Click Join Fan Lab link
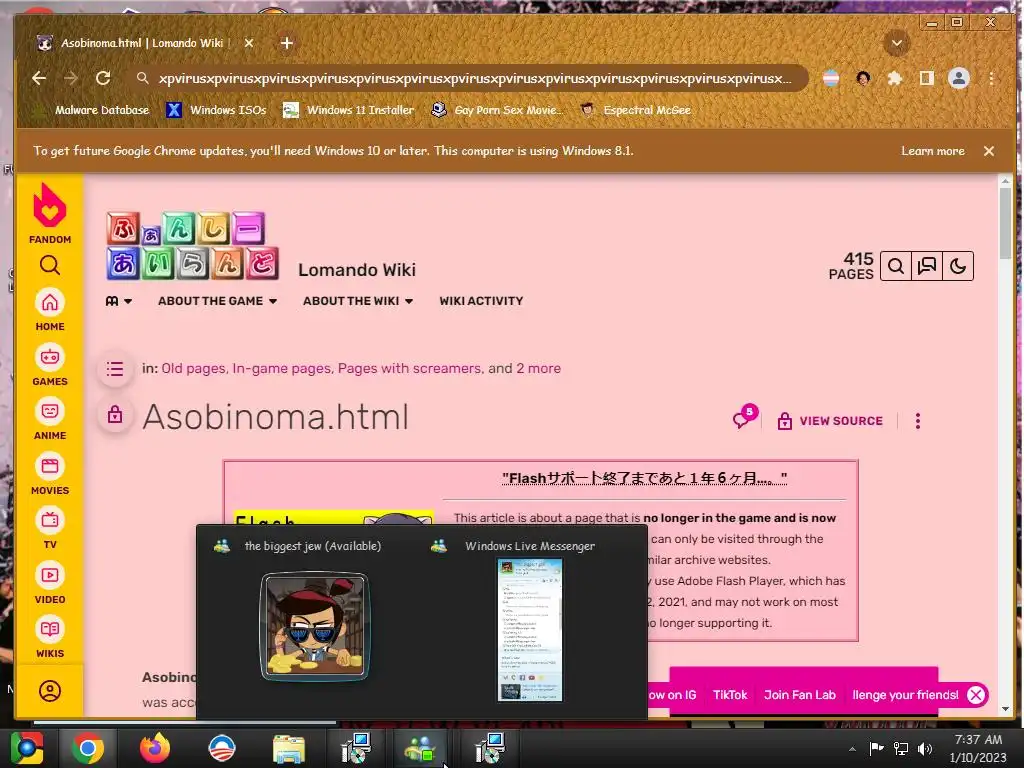This screenshot has height=768, width=1024. [x=800, y=695]
